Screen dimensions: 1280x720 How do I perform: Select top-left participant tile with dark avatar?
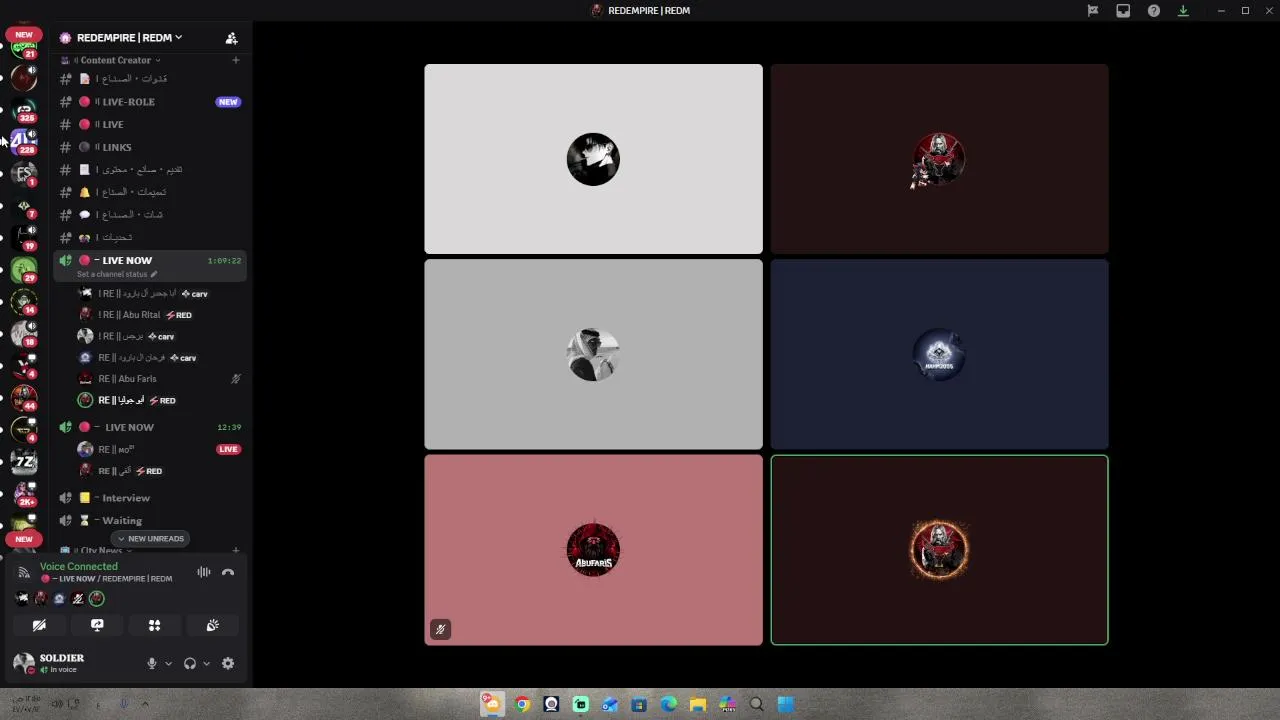tap(593, 159)
